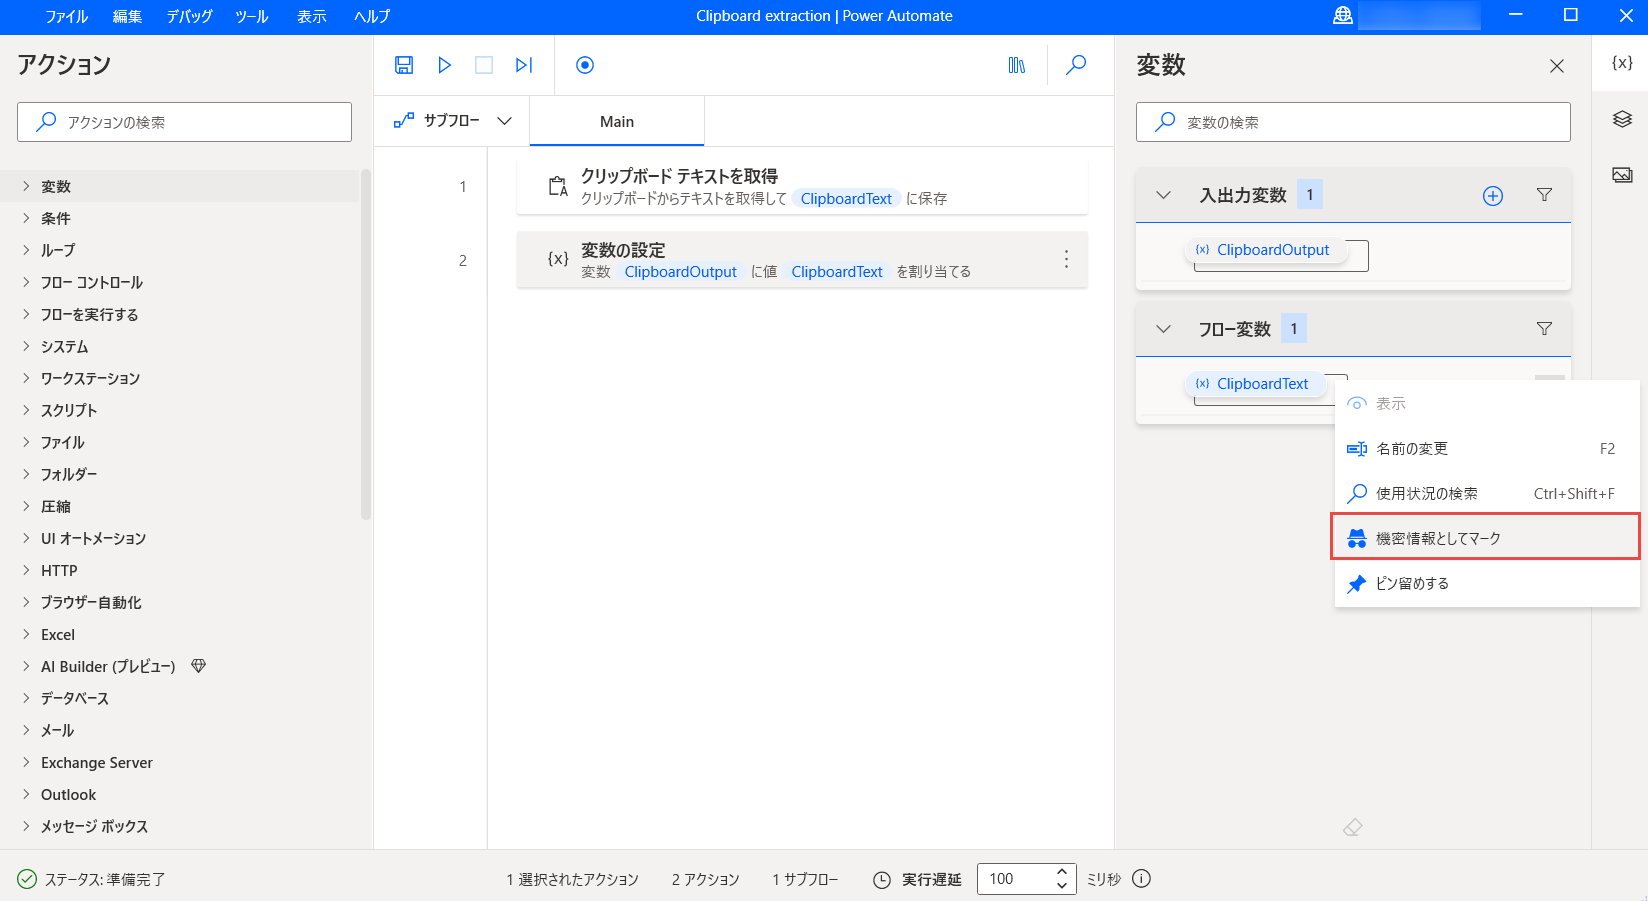Image resolution: width=1648 pixels, height=901 pixels.
Task: Open UI elements layers icon in sidebar
Action: [x=1622, y=119]
